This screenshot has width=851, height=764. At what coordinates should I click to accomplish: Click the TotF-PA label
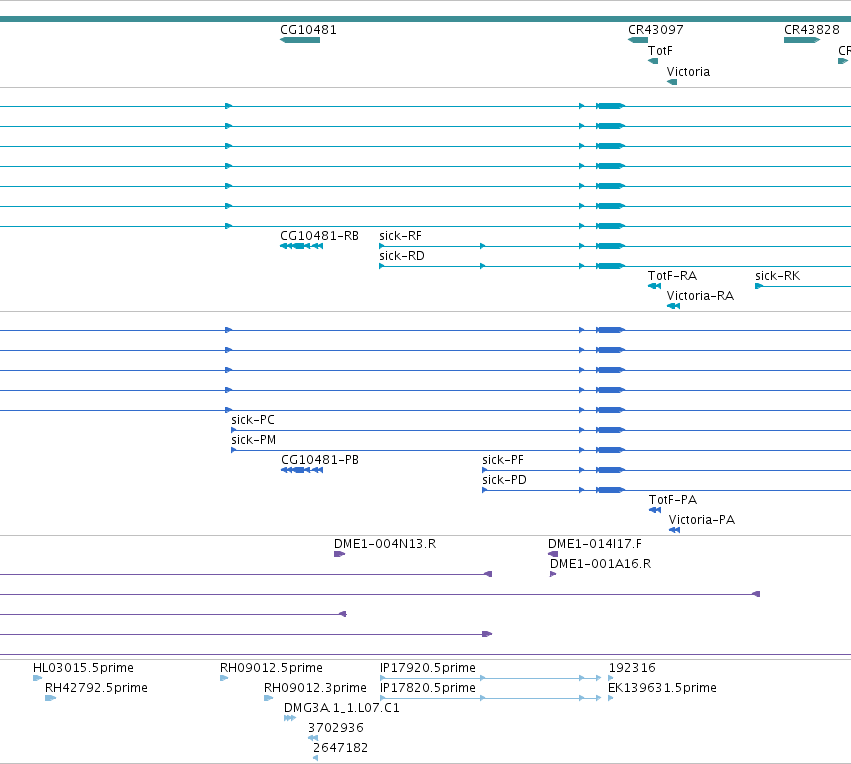673,500
